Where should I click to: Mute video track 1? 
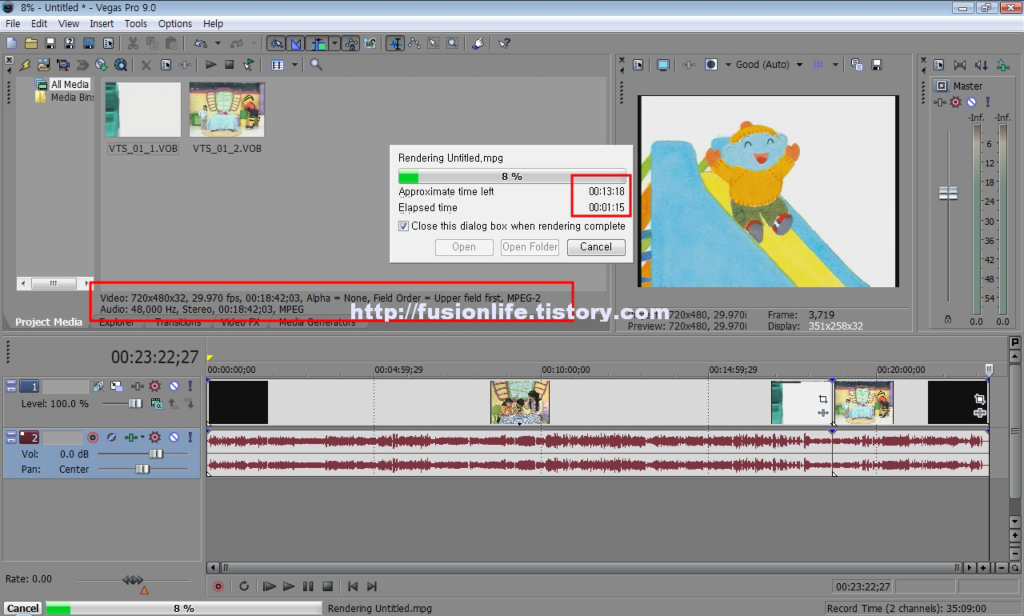coord(174,386)
